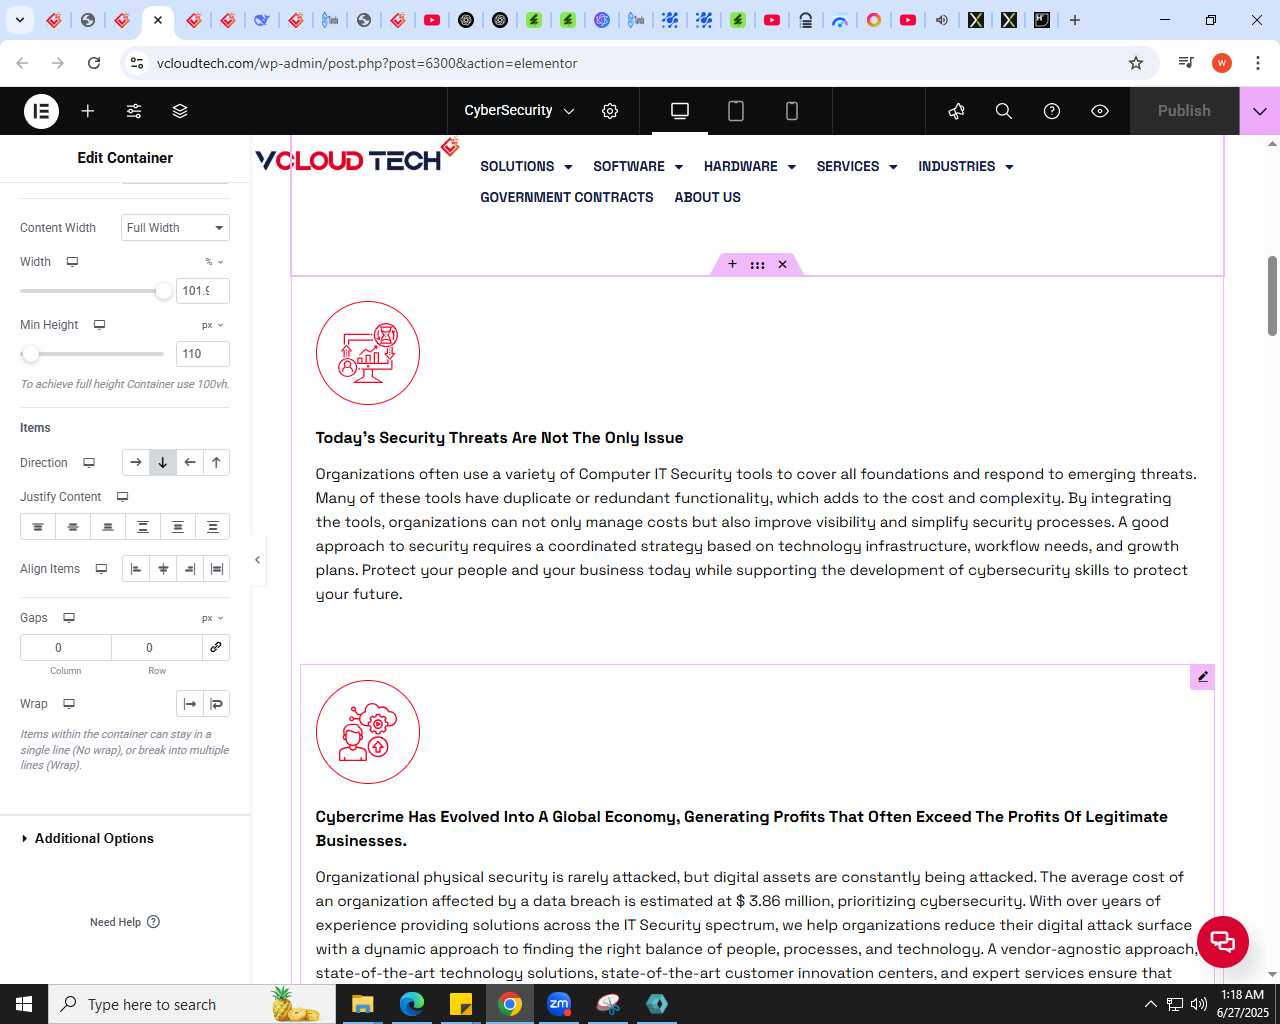The image size is (1280, 1024).
Task: Choose Justify Content start option
Action: pyautogui.click(x=38, y=527)
